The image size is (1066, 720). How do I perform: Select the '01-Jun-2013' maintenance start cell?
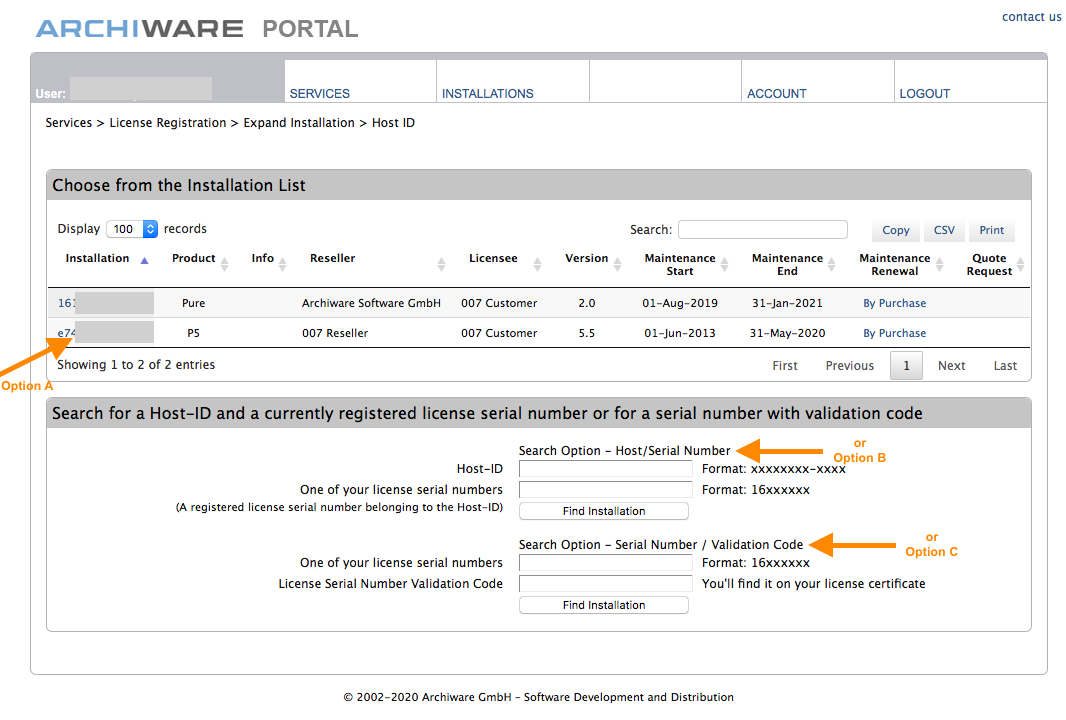680,333
